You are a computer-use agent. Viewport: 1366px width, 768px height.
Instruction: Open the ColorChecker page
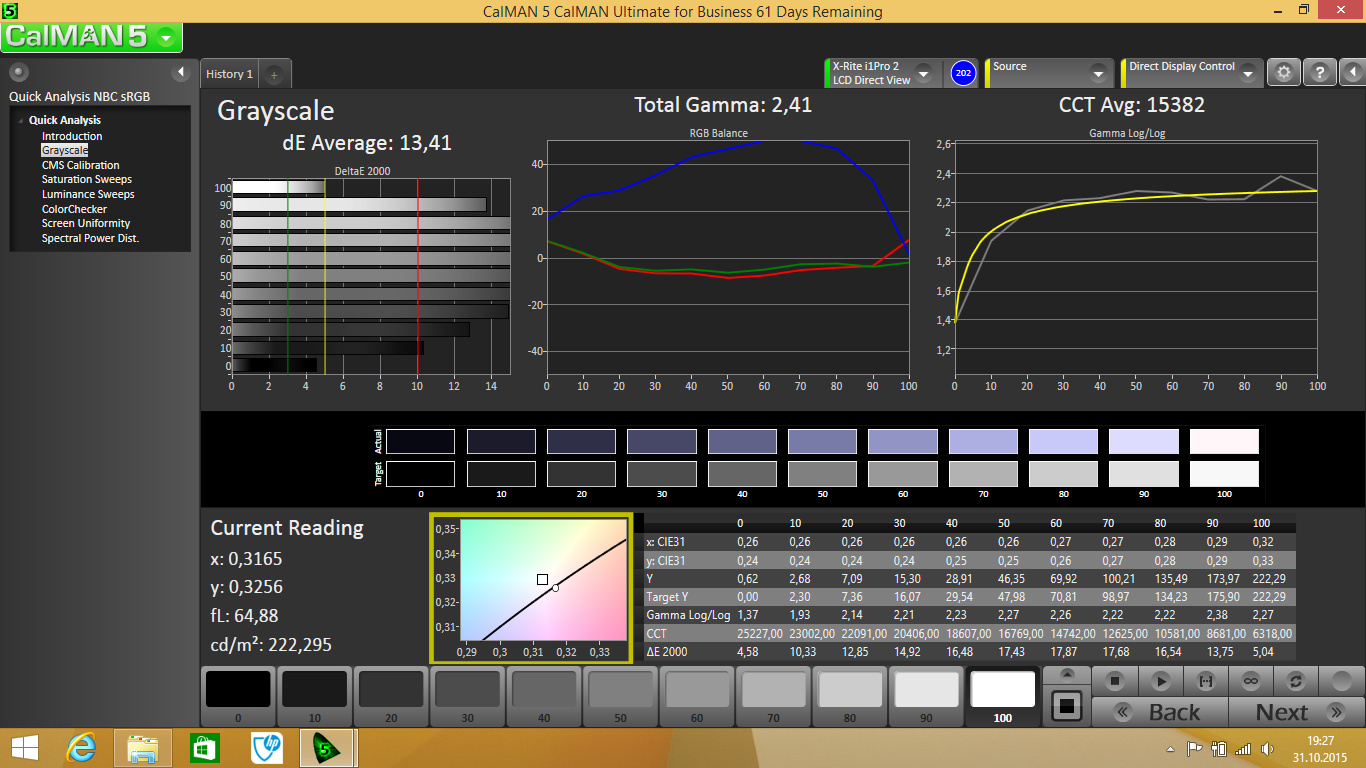(74, 209)
